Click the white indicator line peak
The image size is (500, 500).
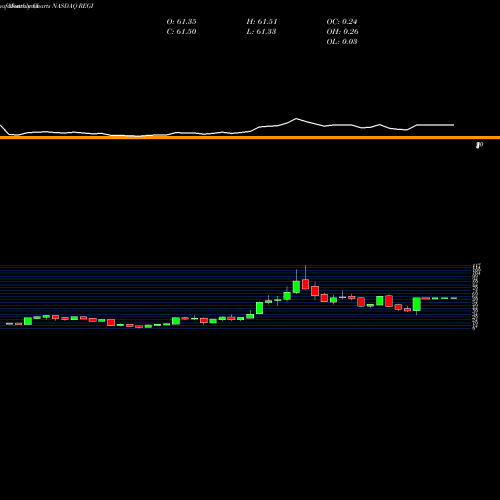pyautogui.click(x=296, y=119)
